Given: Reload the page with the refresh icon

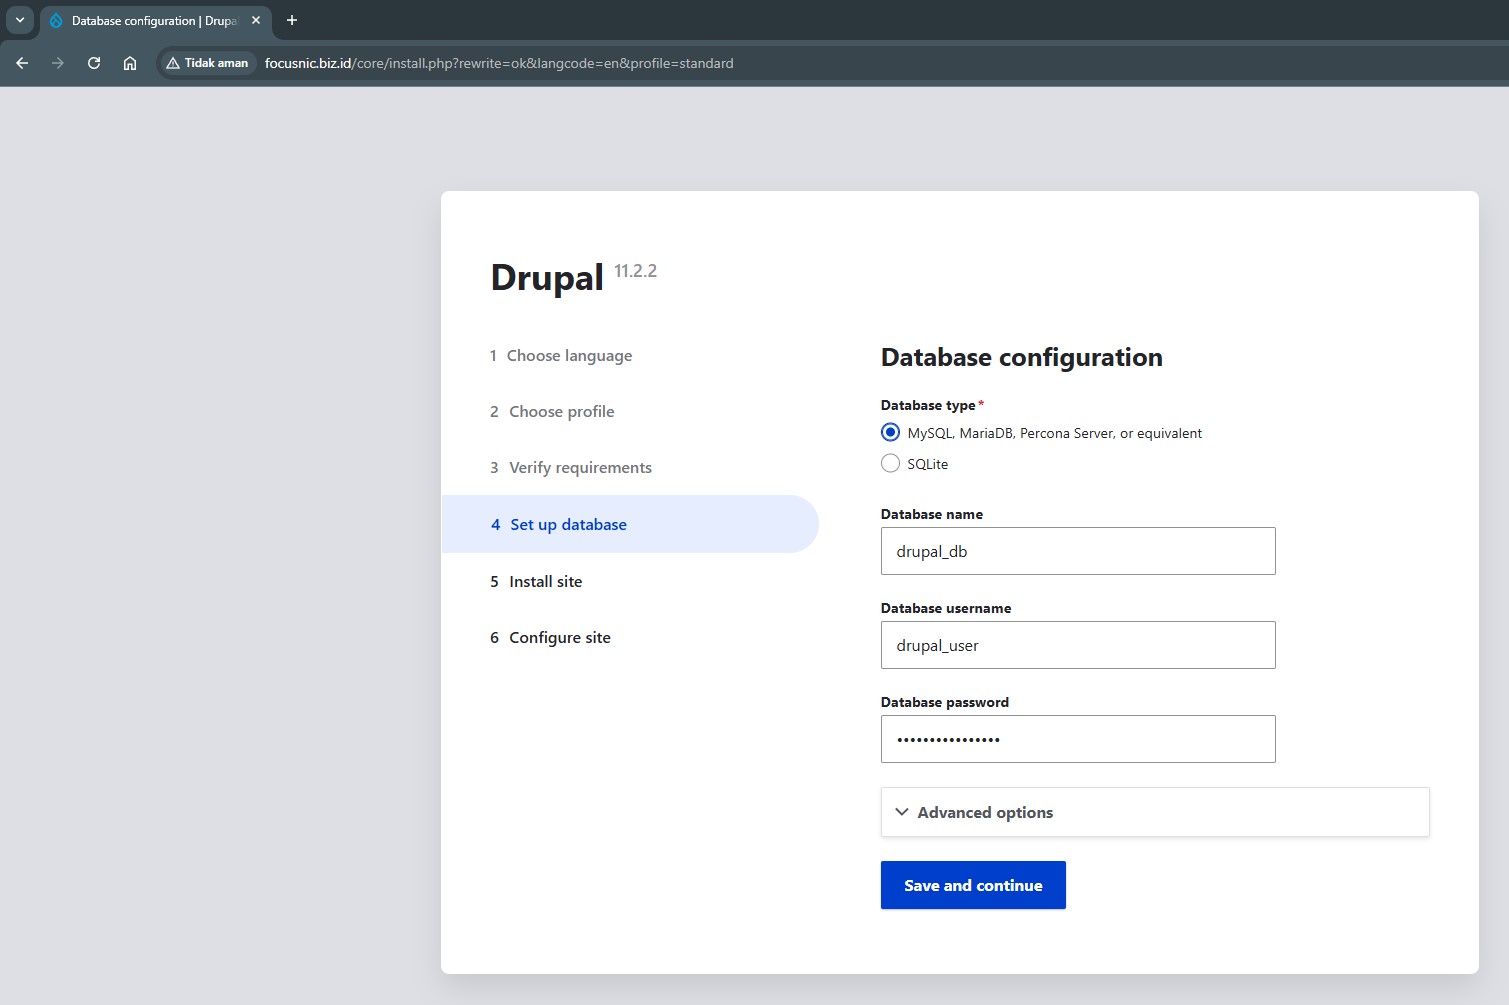Looking at the screenshot, I should point(94,63).
